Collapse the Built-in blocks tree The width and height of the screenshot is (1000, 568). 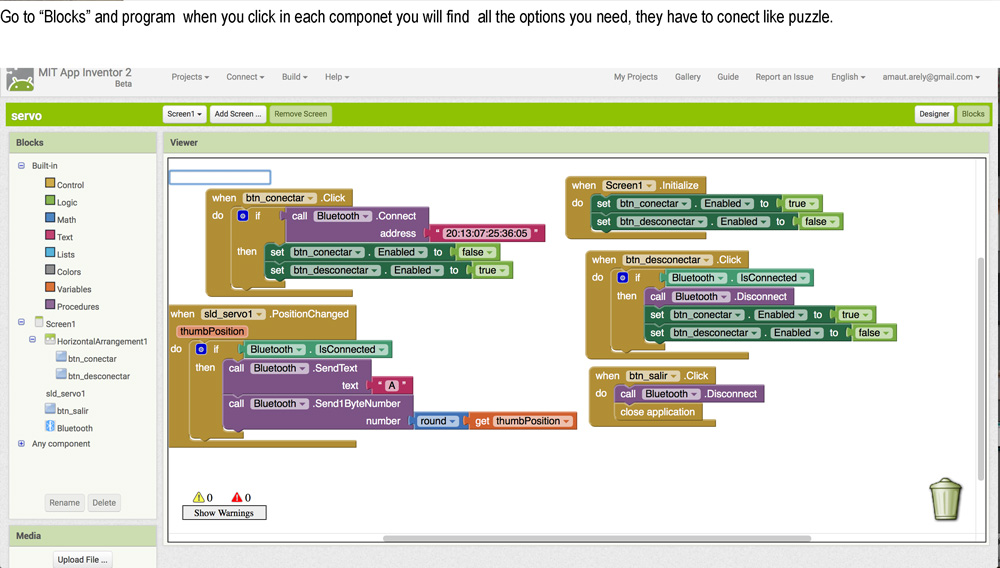(21, 165)
